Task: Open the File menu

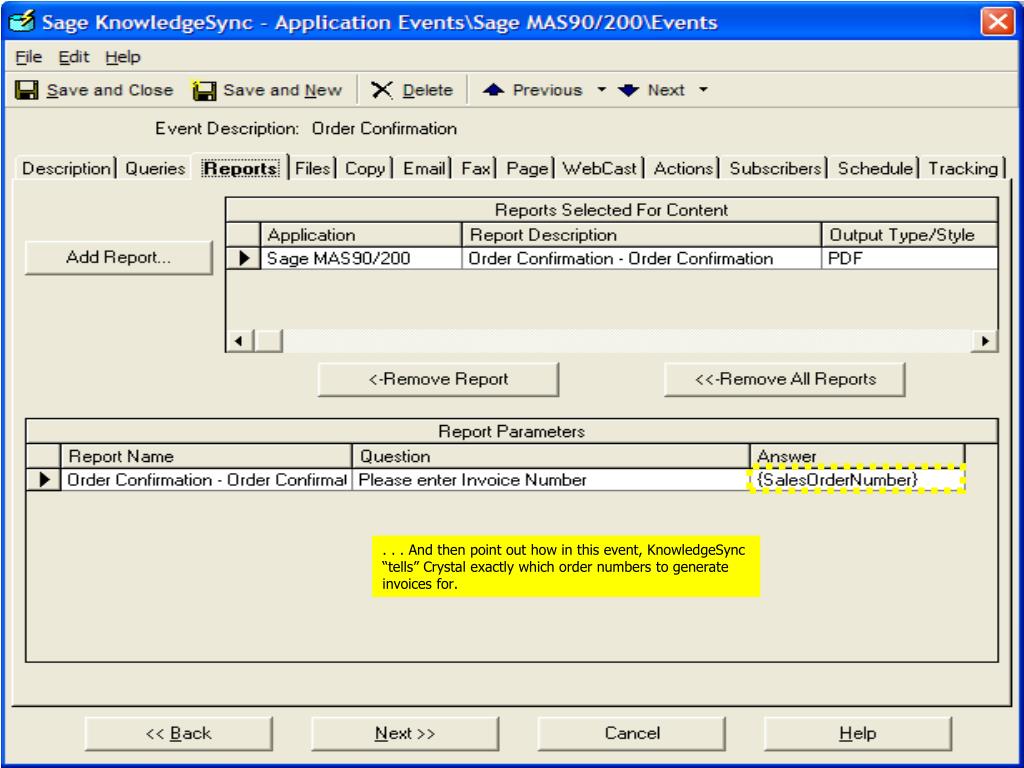Action: pos(28,57)
